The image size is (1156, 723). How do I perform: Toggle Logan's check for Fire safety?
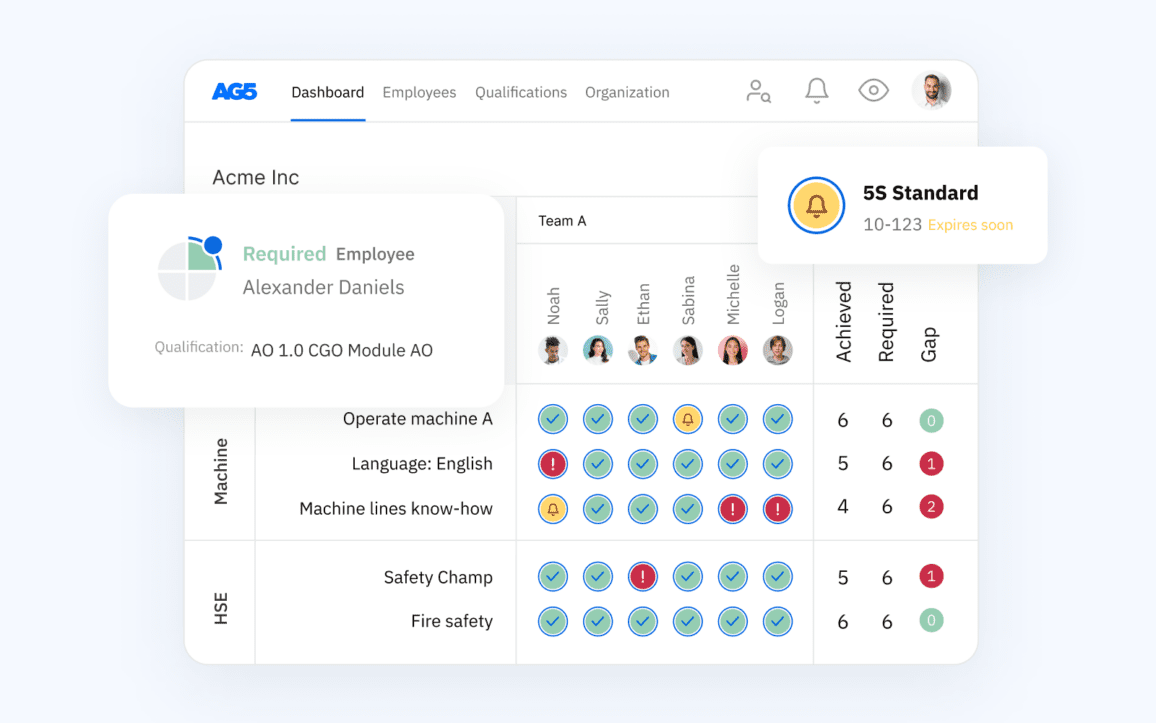pyautogui.click(x=778, y=621)
